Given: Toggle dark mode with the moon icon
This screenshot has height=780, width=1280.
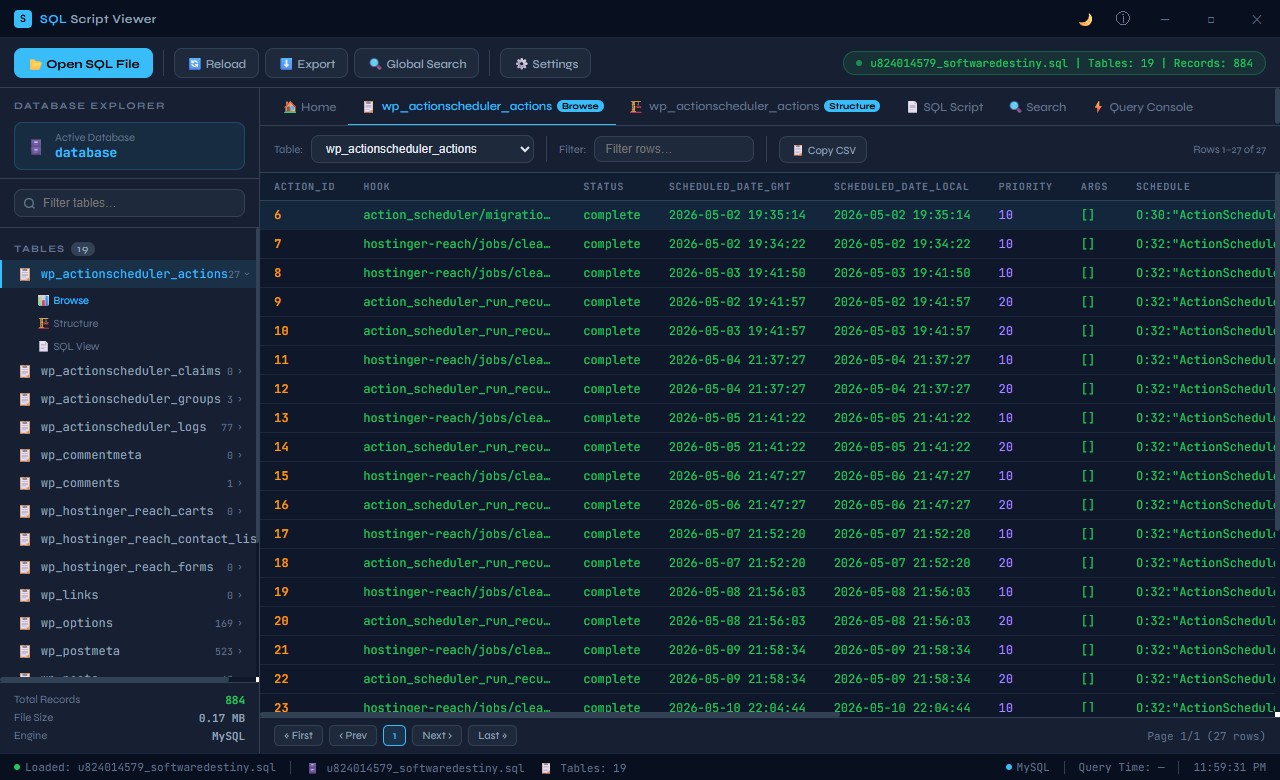Looking at the screenshot, I should point(1085,19).
